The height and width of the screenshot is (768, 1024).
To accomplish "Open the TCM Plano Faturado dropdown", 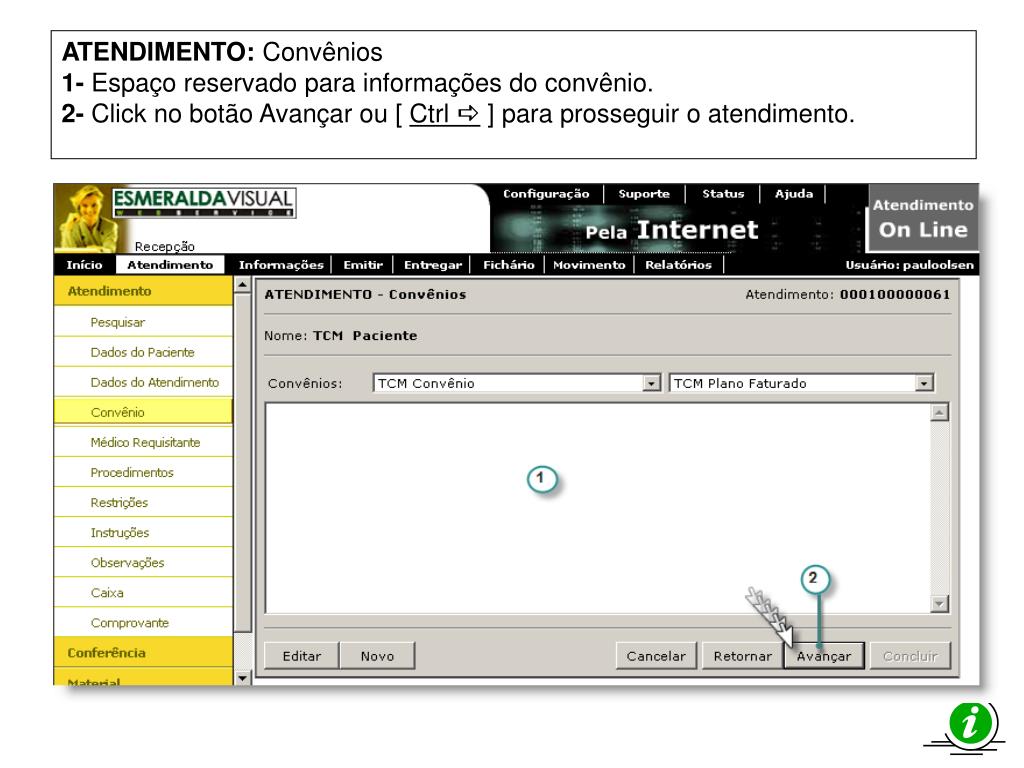I will point(924,383).
